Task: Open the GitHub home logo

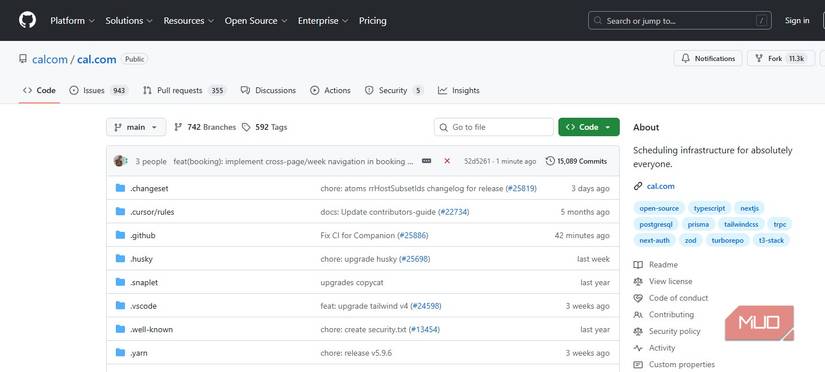Action: pyautogui.click(x=27, y=21)
